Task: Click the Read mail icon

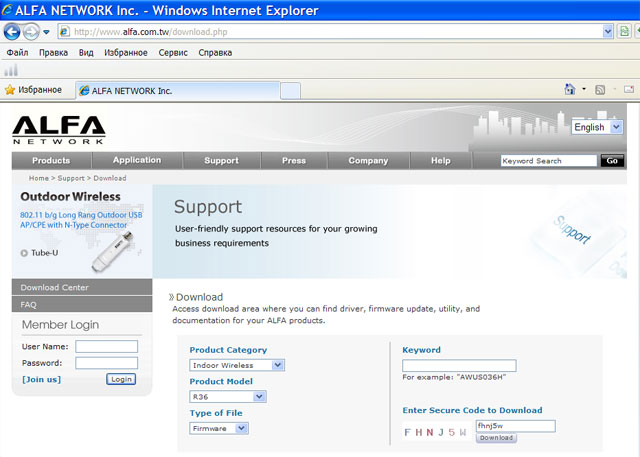Action: pos(629,89)
